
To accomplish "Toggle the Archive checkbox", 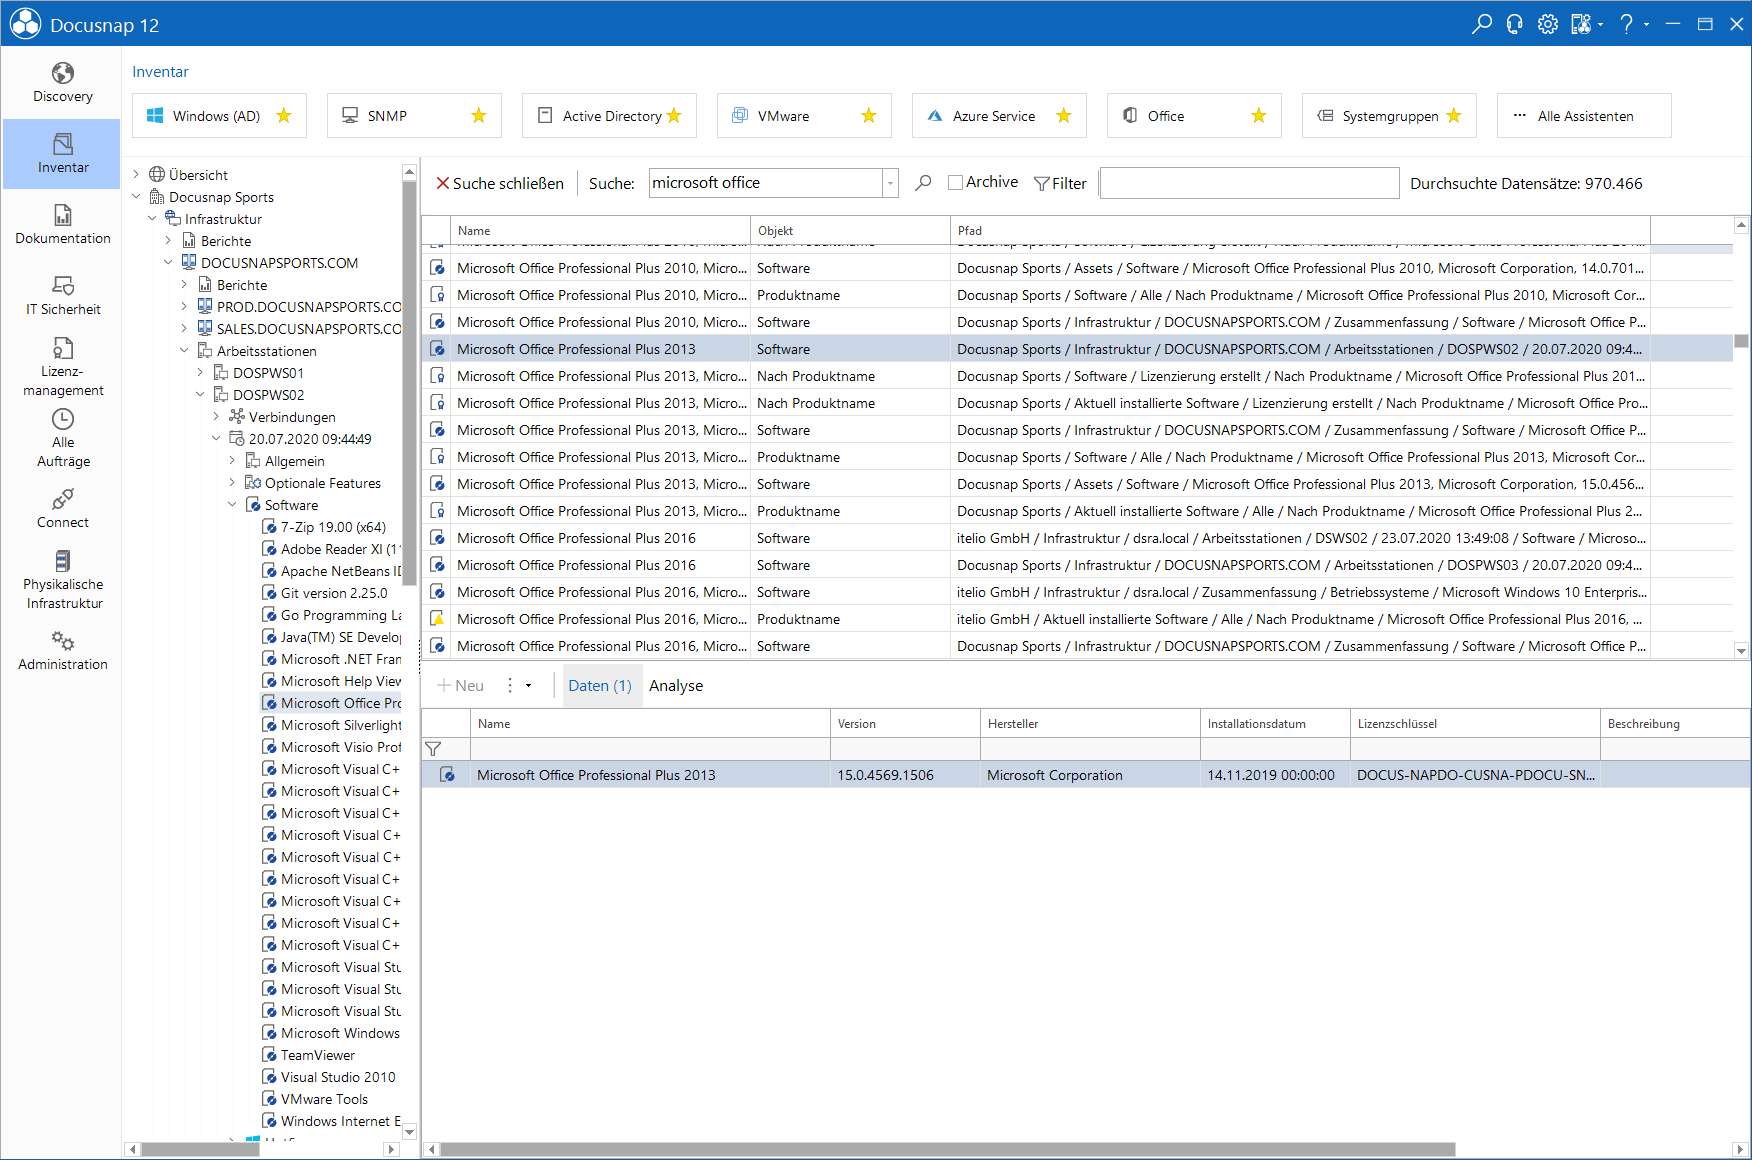I will coord(955,182).
